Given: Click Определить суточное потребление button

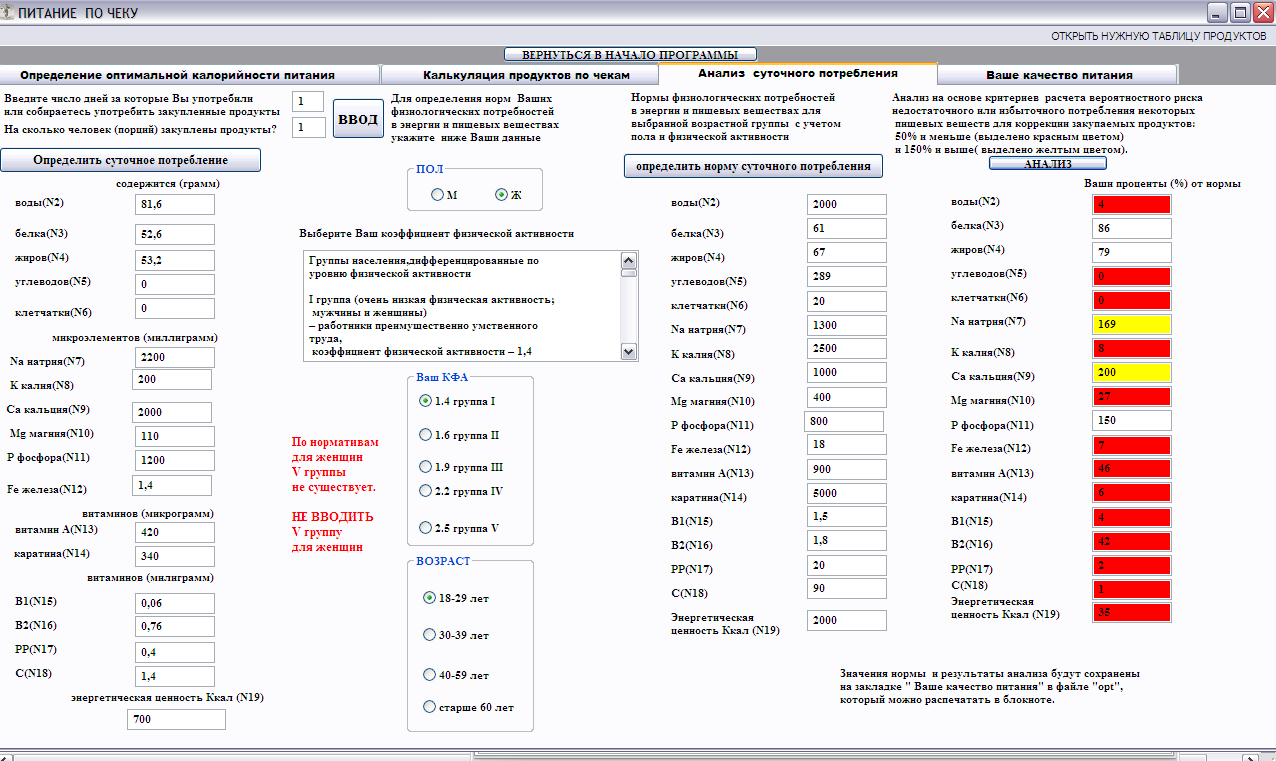Looking at the screenshot, I should pyautogui.click(x=130, y=160).
